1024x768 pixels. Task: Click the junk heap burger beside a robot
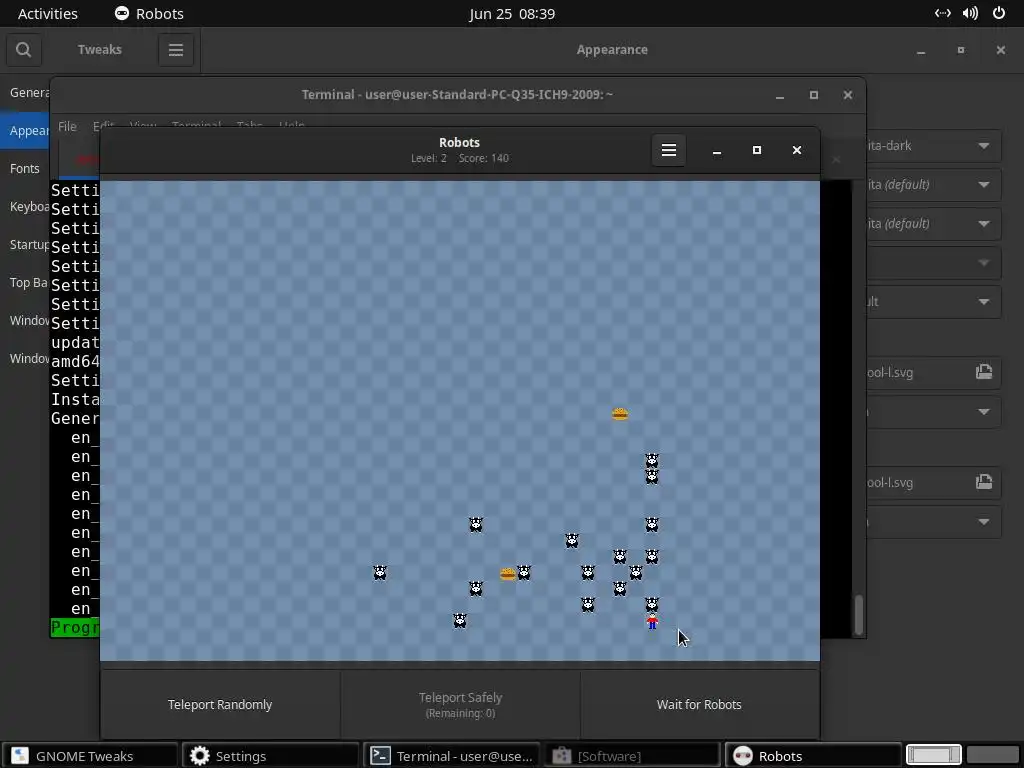tap(508, 573)
